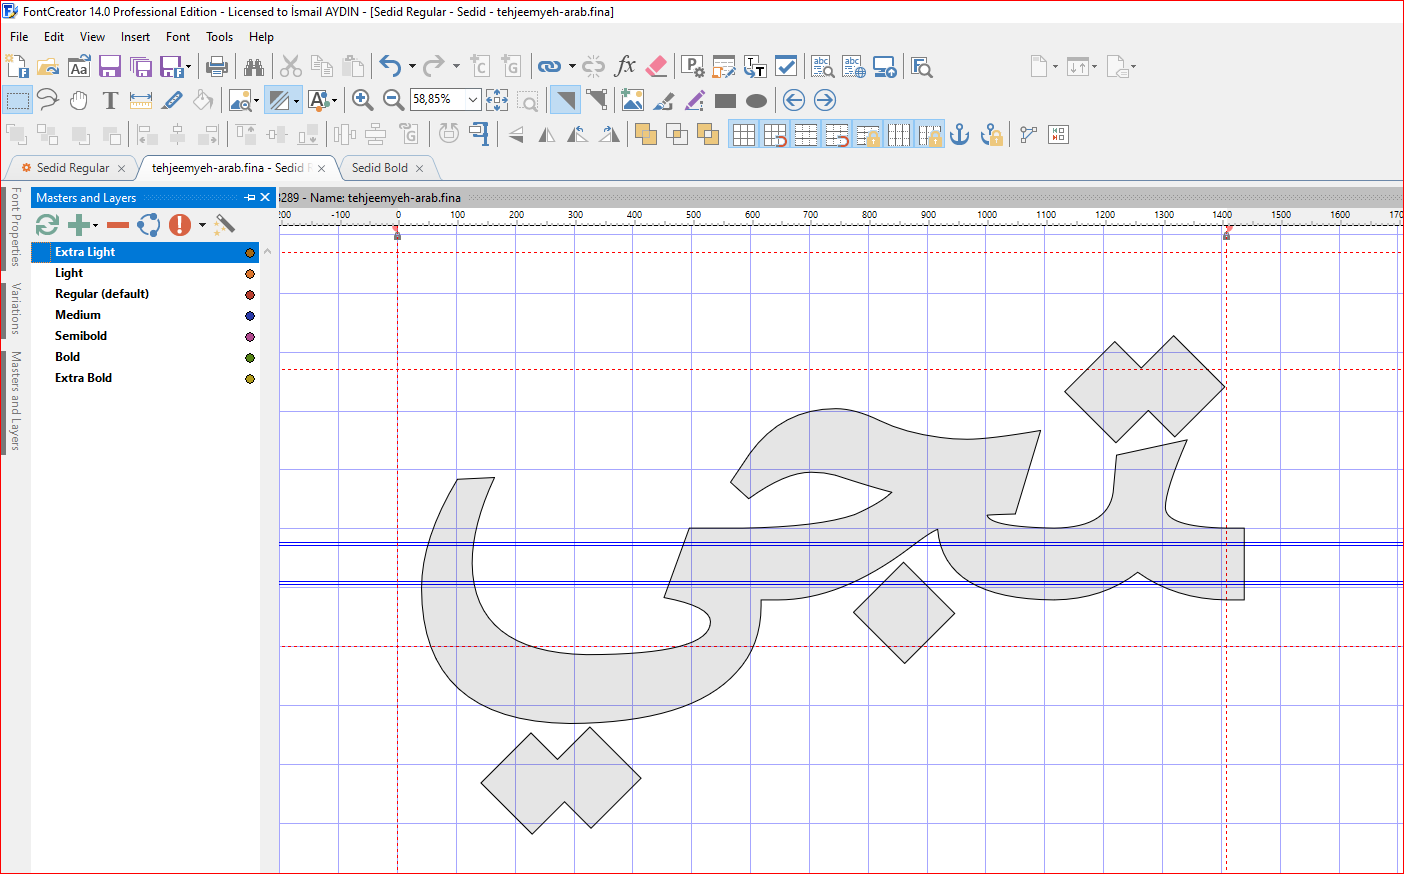This screenshot has width=1404, height=874.
Task: Click the Undo arrow
Action: click(390, 67)
